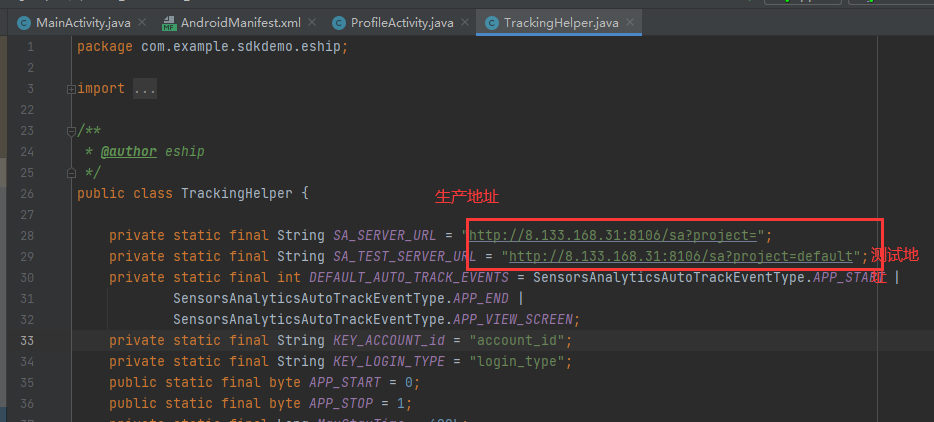Click the Javadoc fold end marker at line 25
Viewport: 934px width, 422px height.
click(x=71, y=173)
